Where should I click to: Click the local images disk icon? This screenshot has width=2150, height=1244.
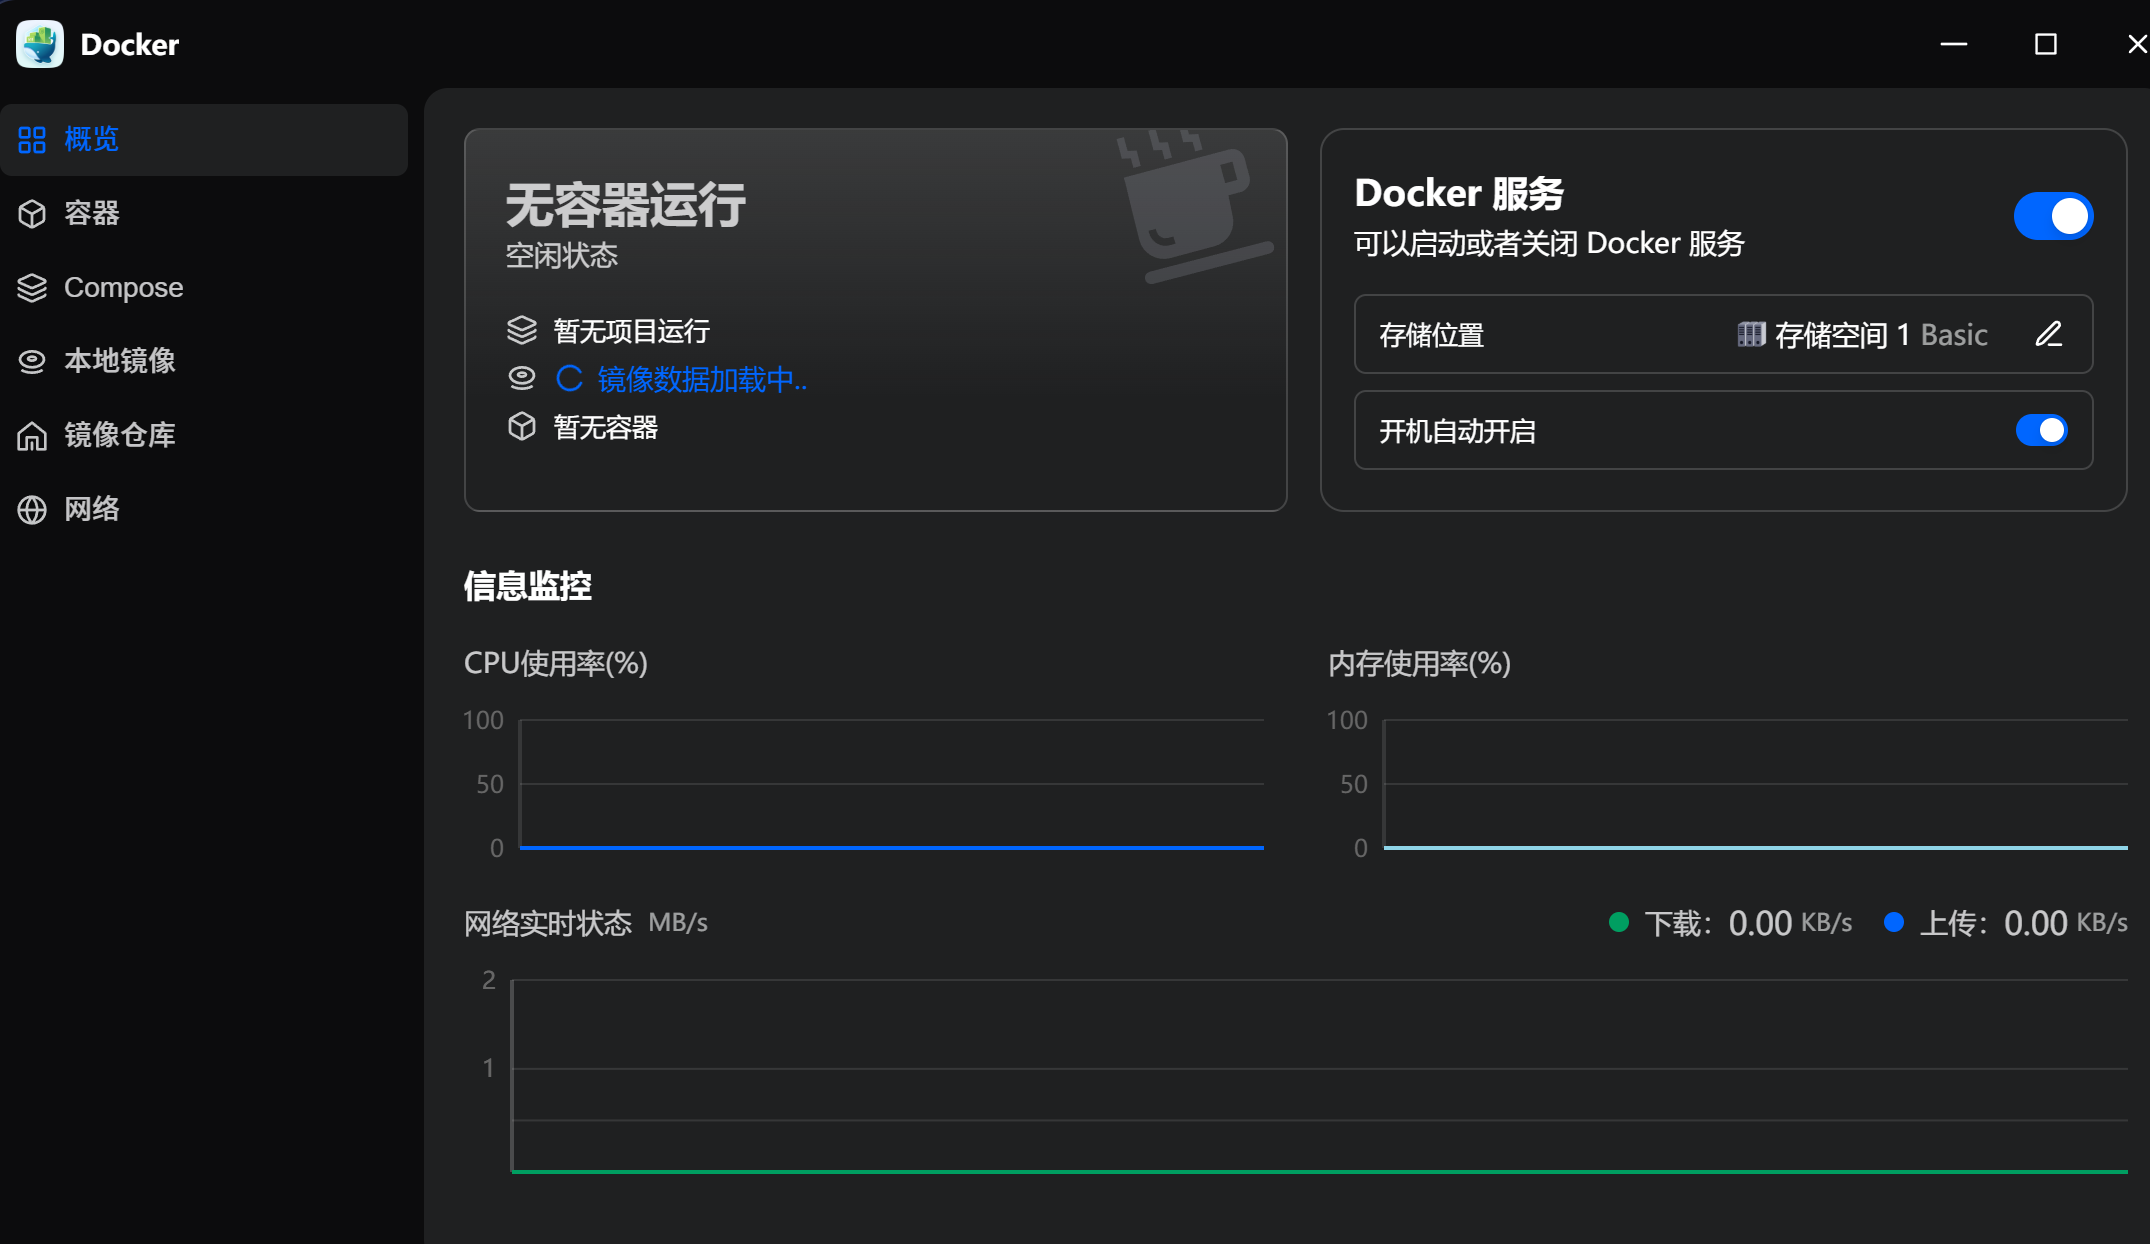[32, 362]
